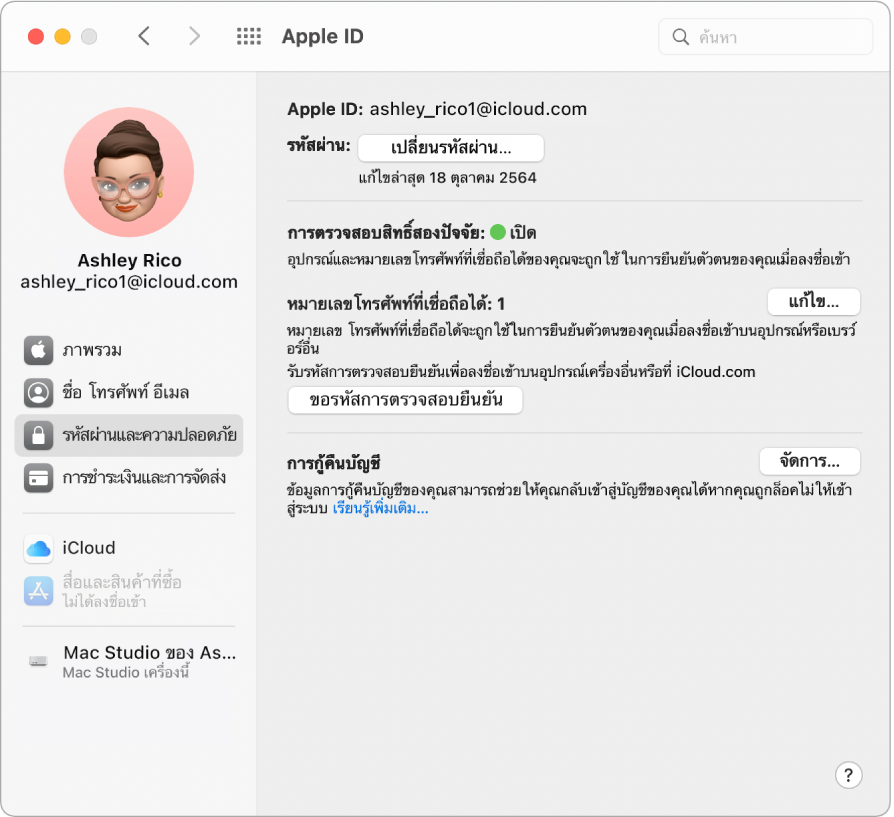Select Mac Studio ของ As... device entry
Screen dimensions: 894x817
(129, 661)
